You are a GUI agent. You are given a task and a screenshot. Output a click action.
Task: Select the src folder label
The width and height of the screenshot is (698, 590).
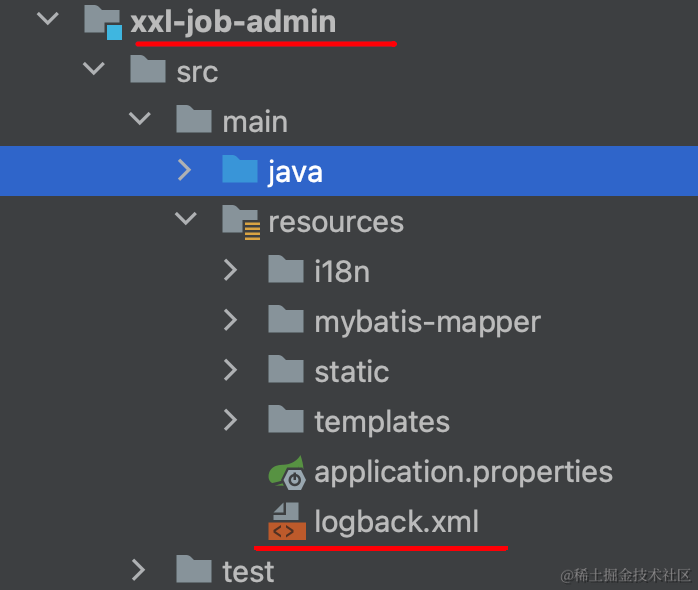(x=197, y=72)
